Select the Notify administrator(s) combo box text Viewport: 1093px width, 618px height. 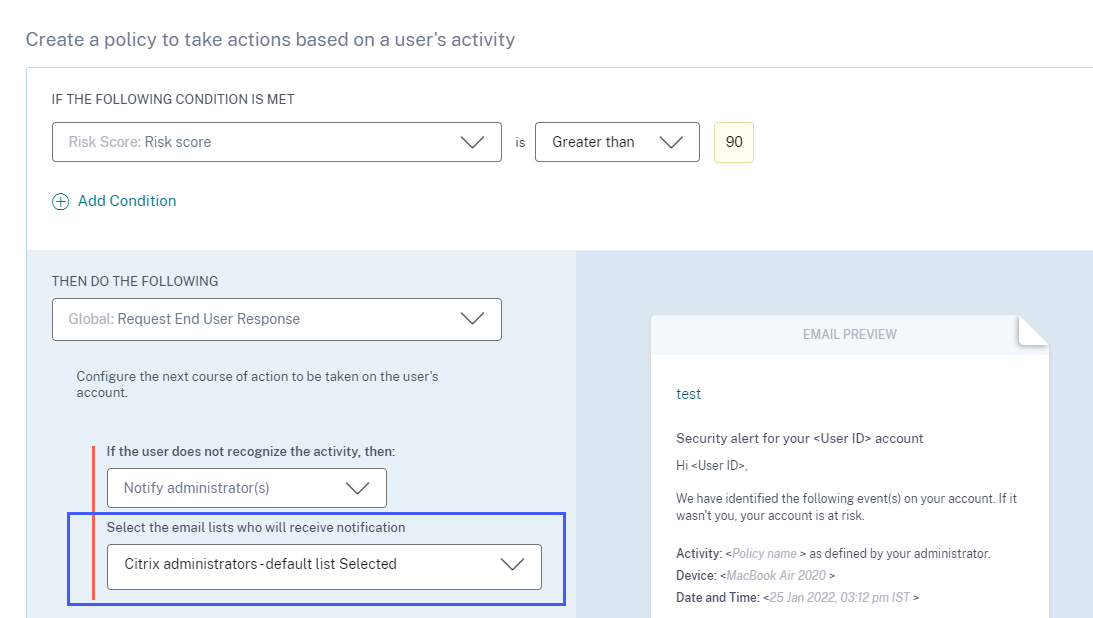click(196, 488)
